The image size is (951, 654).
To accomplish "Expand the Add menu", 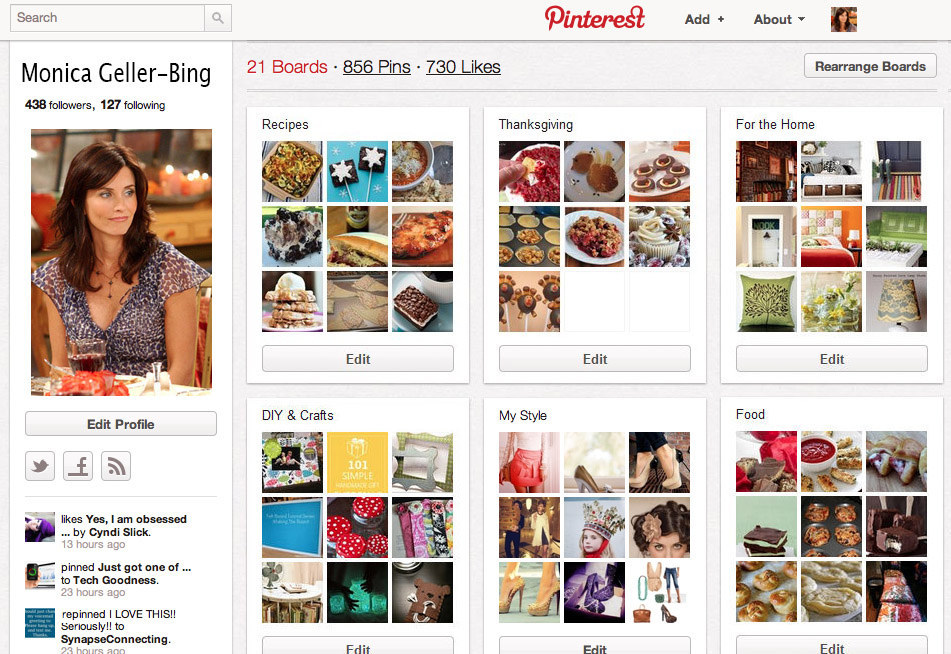I will coord(704,19).
